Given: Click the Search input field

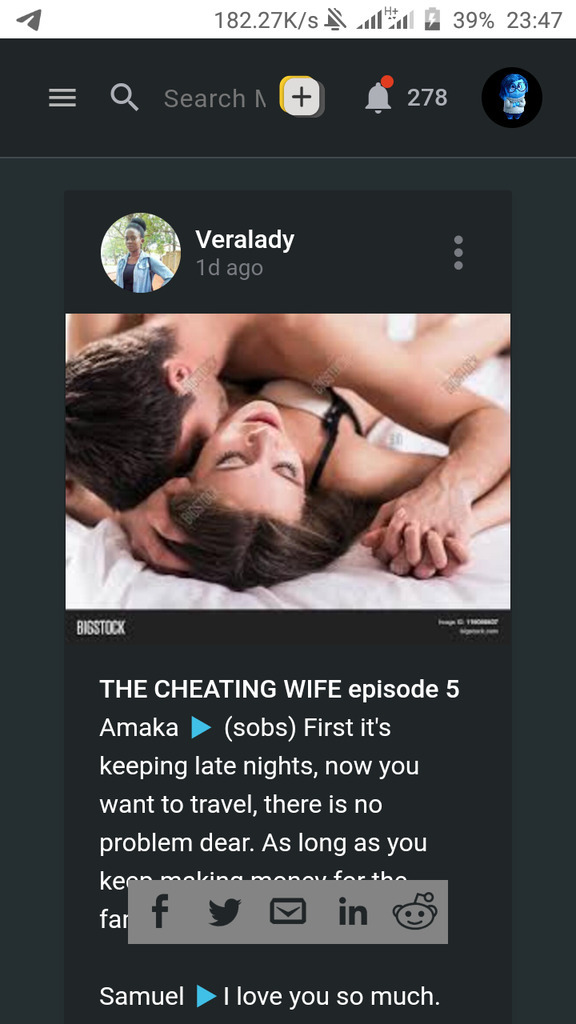Looking at the screenshot, I should (x=214, y=98).
